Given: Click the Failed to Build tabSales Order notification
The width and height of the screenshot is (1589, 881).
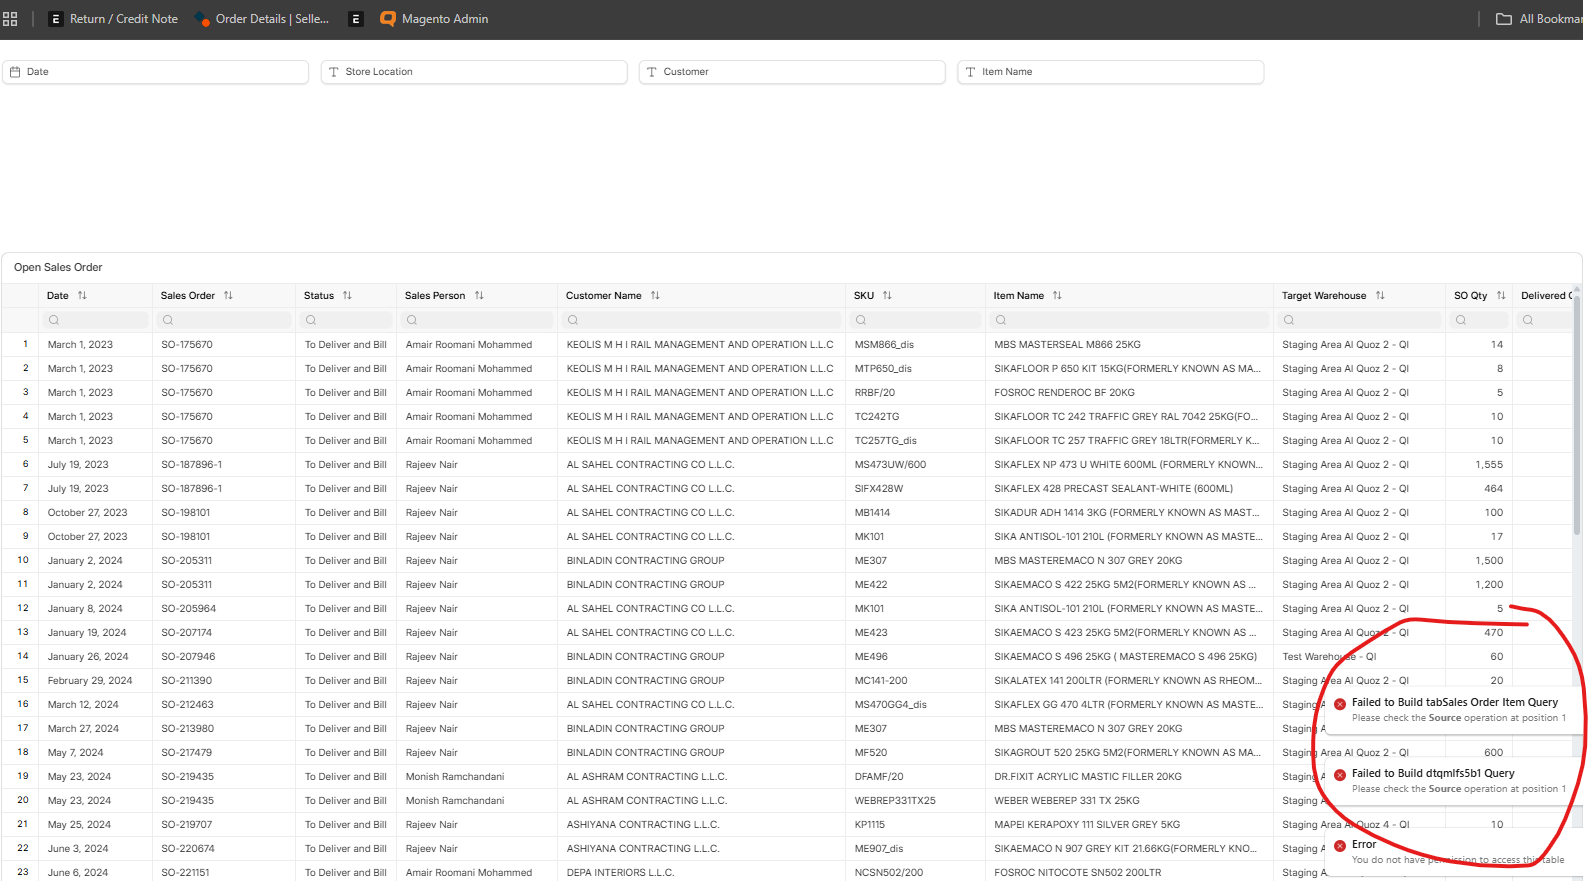Looking at the screenshot, I should click(x=1452, y=710).
